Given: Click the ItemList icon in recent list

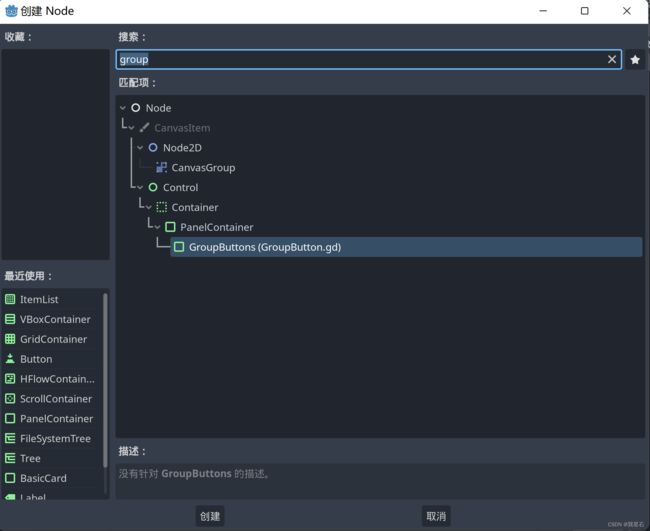Looking at the screenshot, I should coord(10,299).
